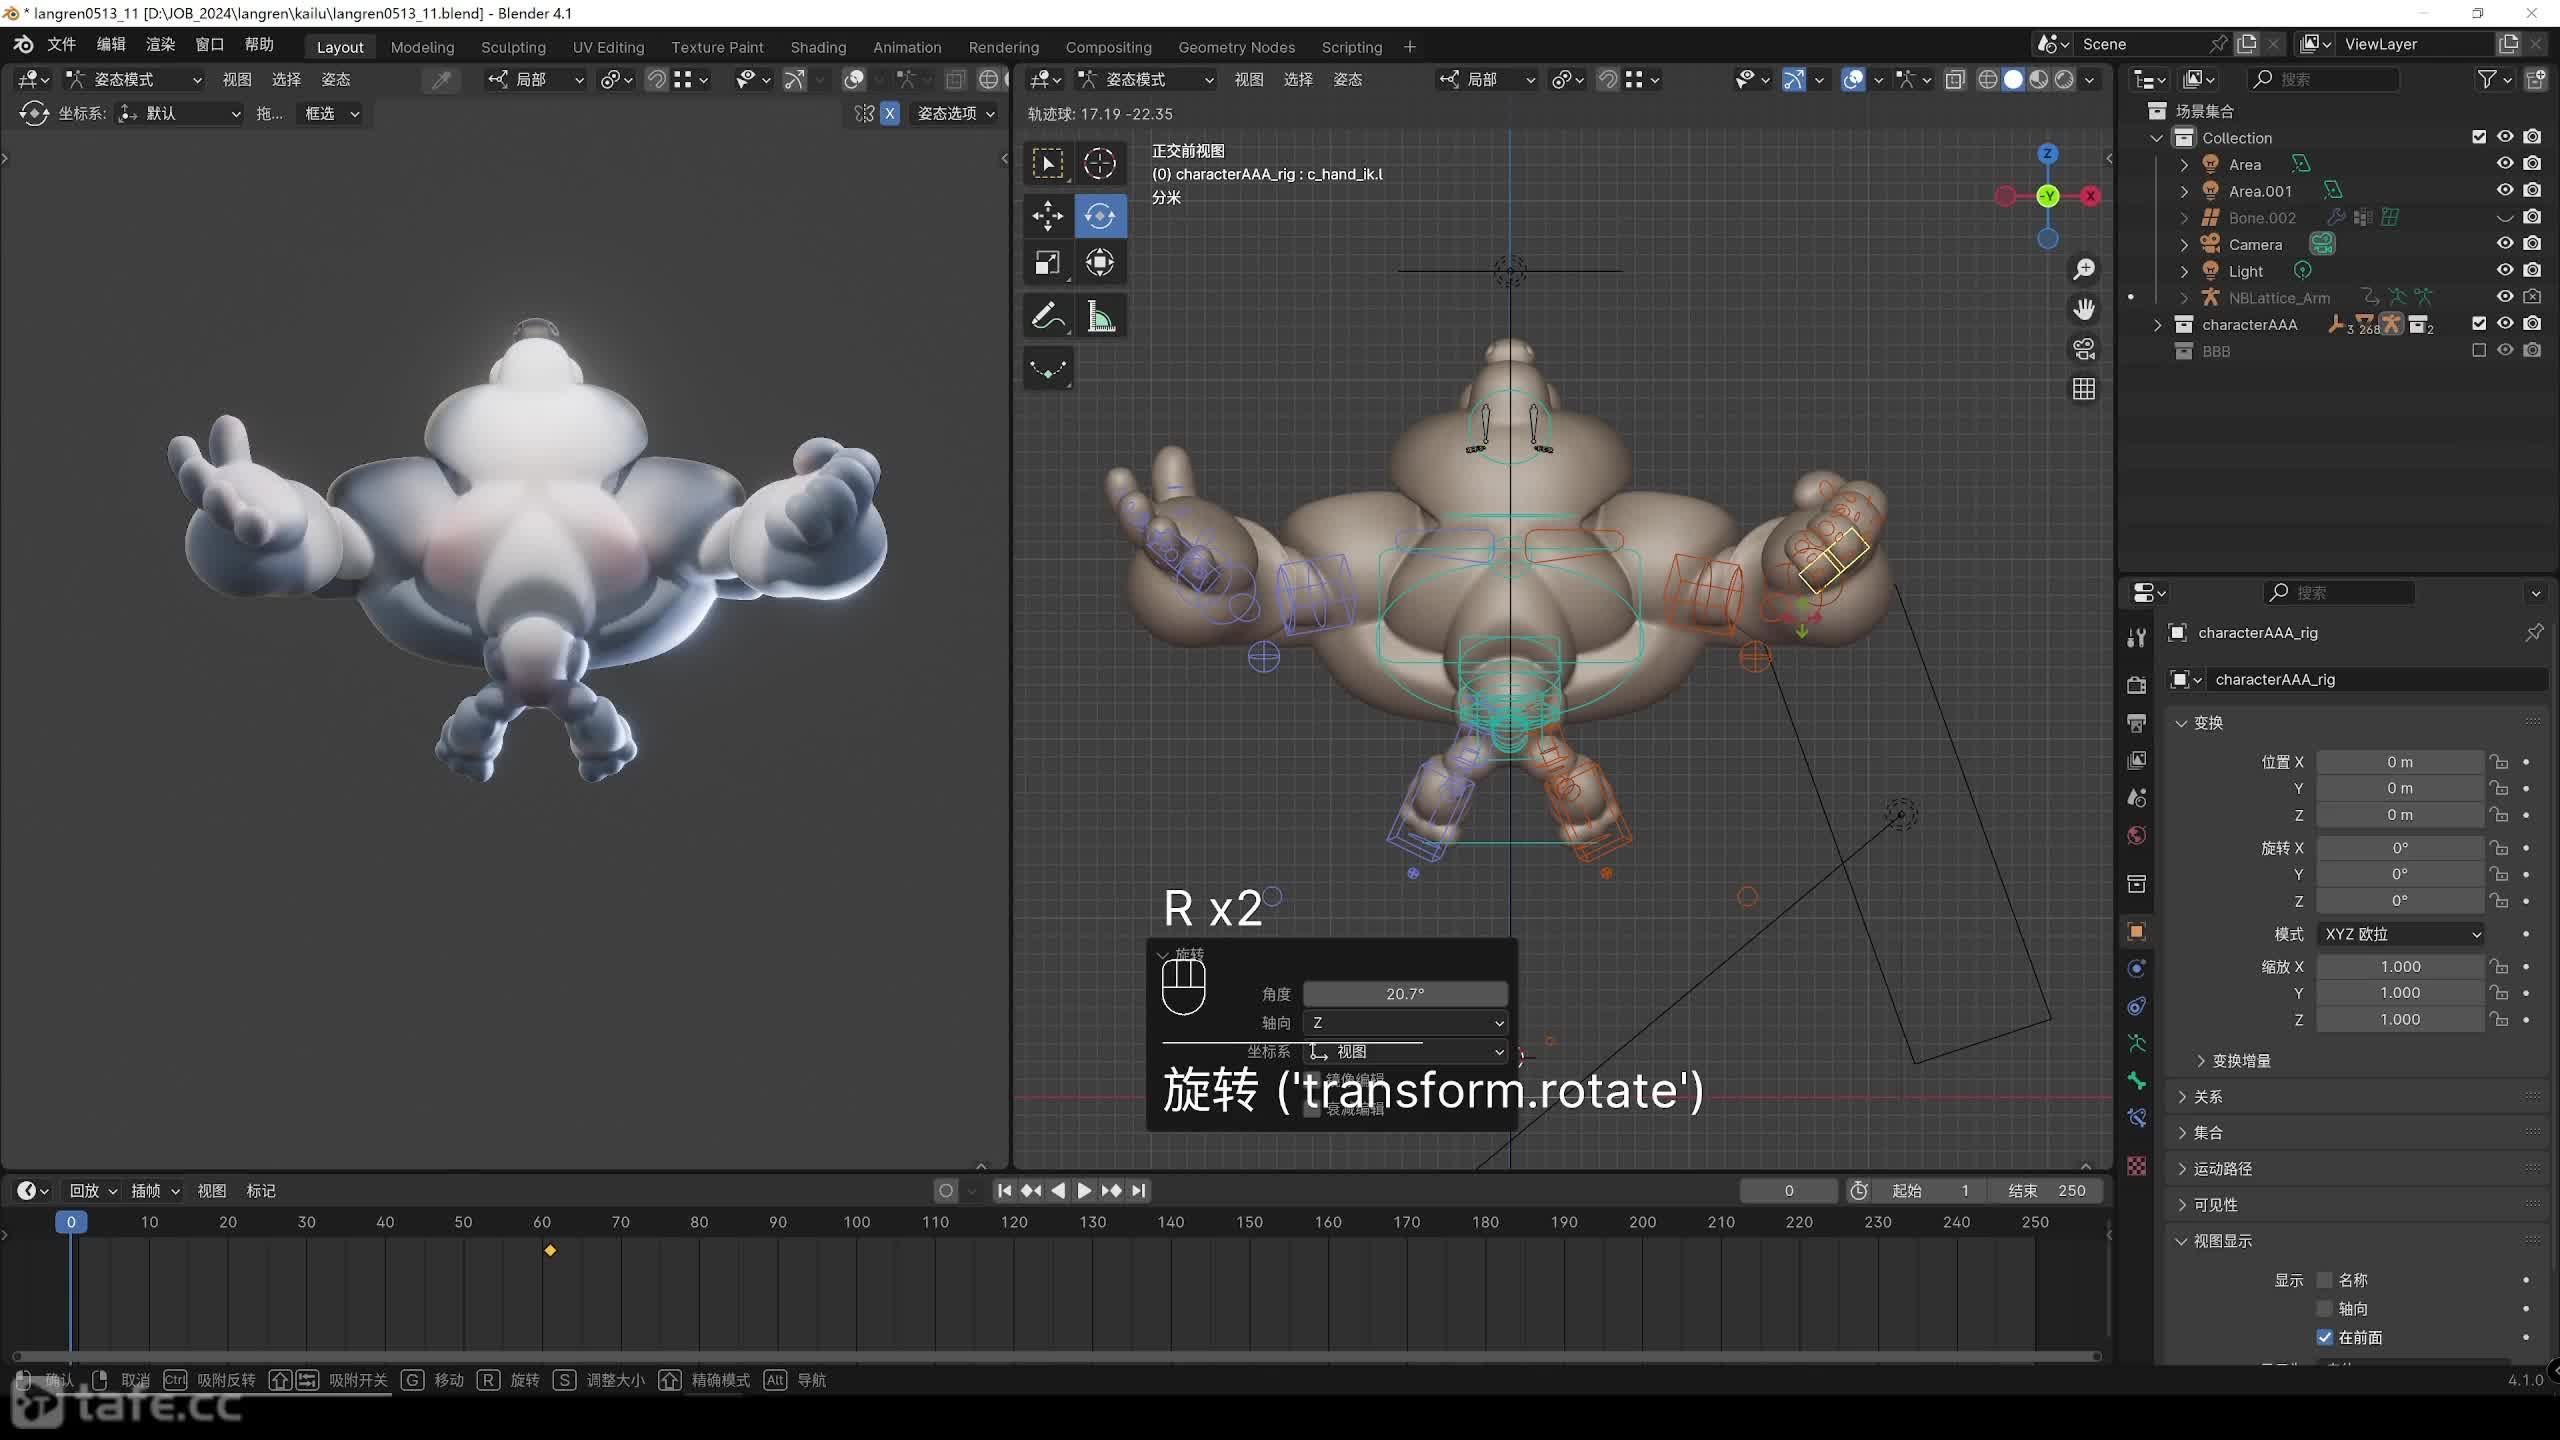Open the Help menu
This screenshot has width=2560, height=1440.
(259, 45)
